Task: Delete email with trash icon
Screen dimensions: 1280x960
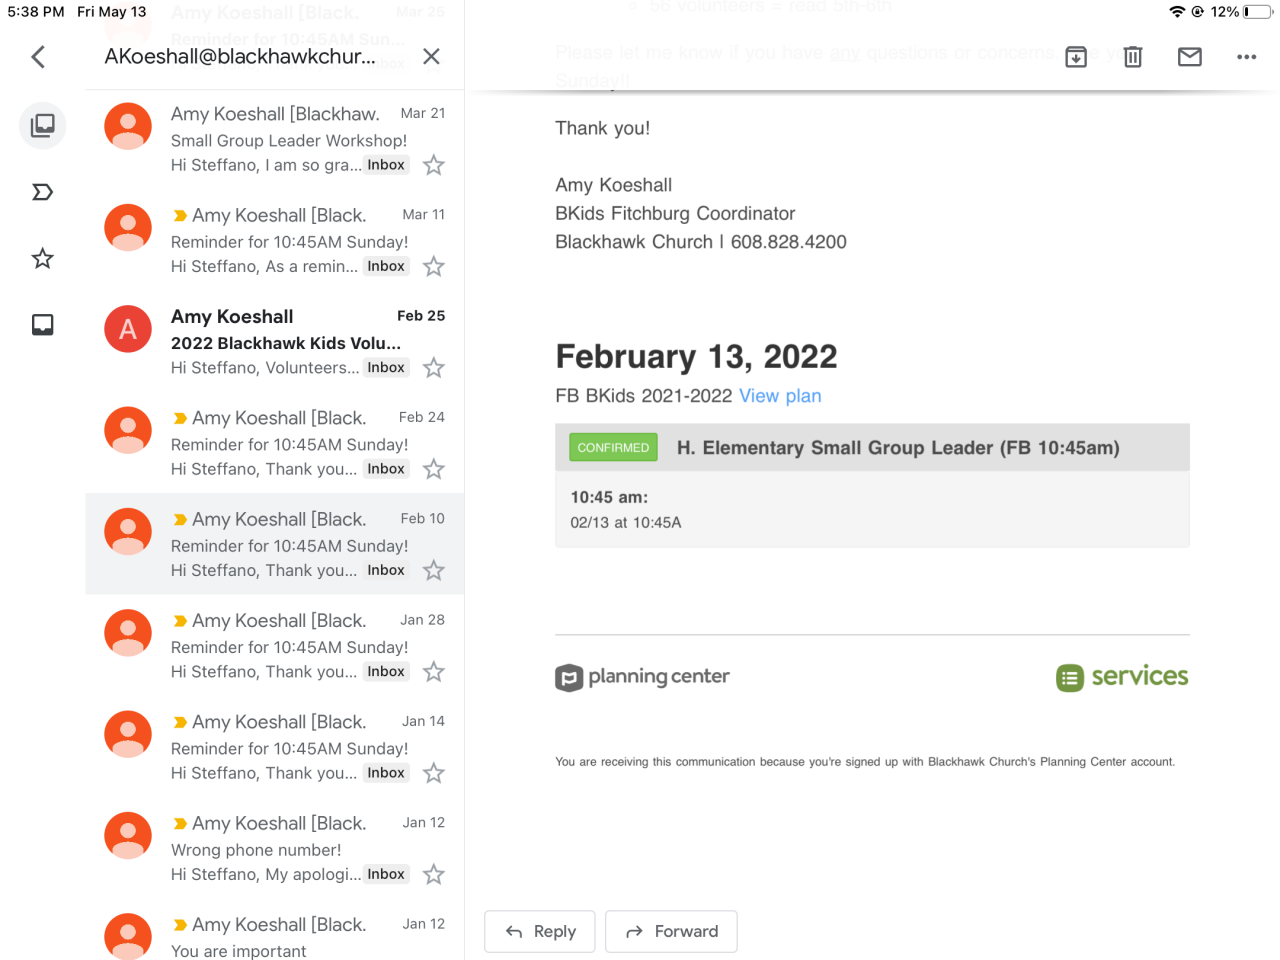Action: 1133,57
